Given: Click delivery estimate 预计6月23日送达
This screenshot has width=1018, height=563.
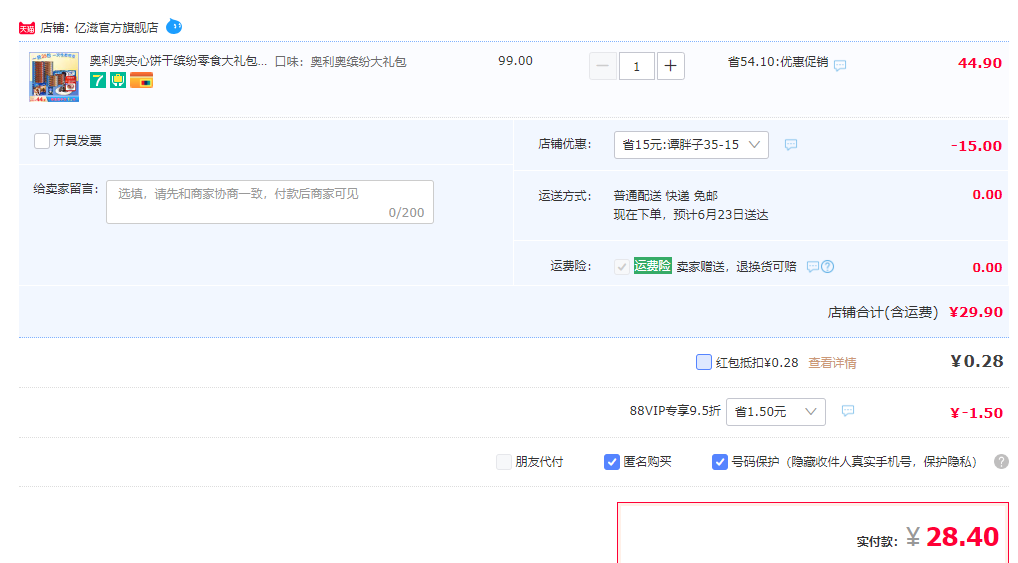Looking at the screenshot, I should point(721,215).
